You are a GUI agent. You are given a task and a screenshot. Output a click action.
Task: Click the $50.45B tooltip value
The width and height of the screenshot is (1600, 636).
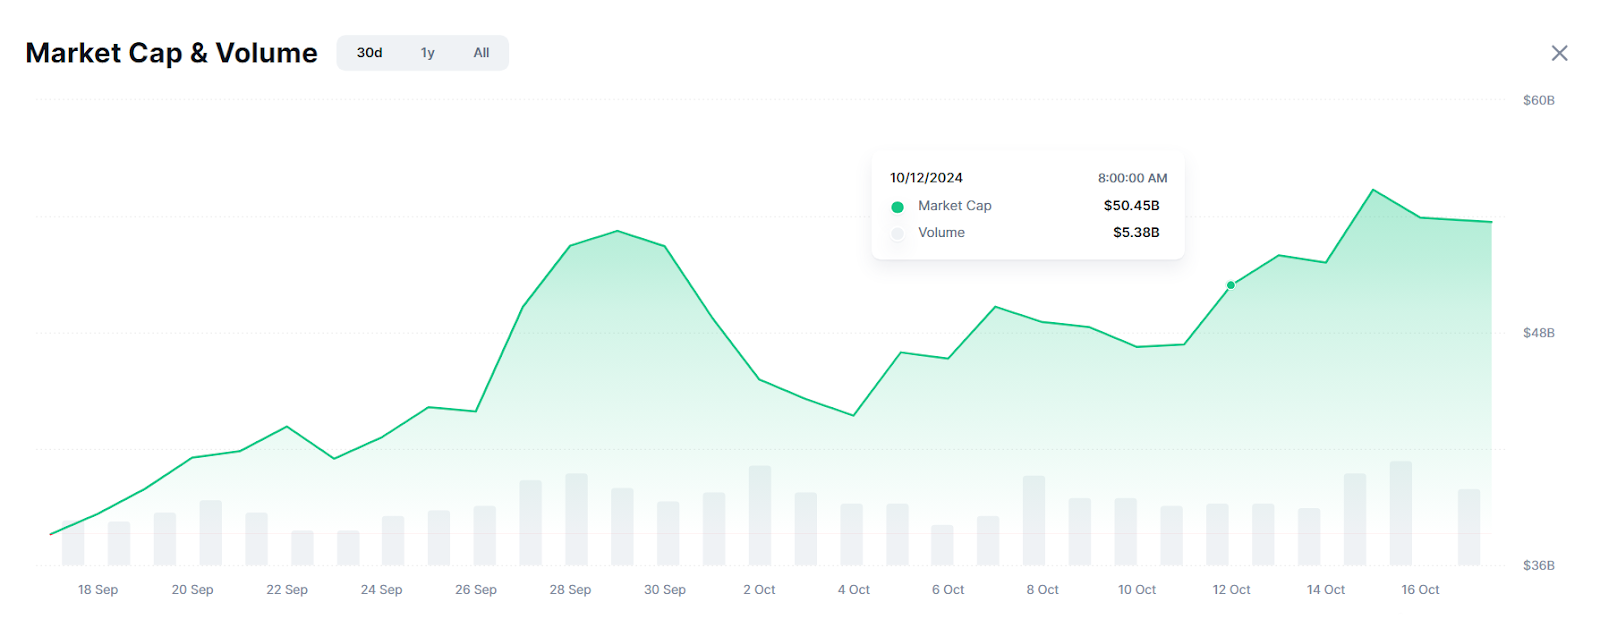click(x=1131, y=206)
